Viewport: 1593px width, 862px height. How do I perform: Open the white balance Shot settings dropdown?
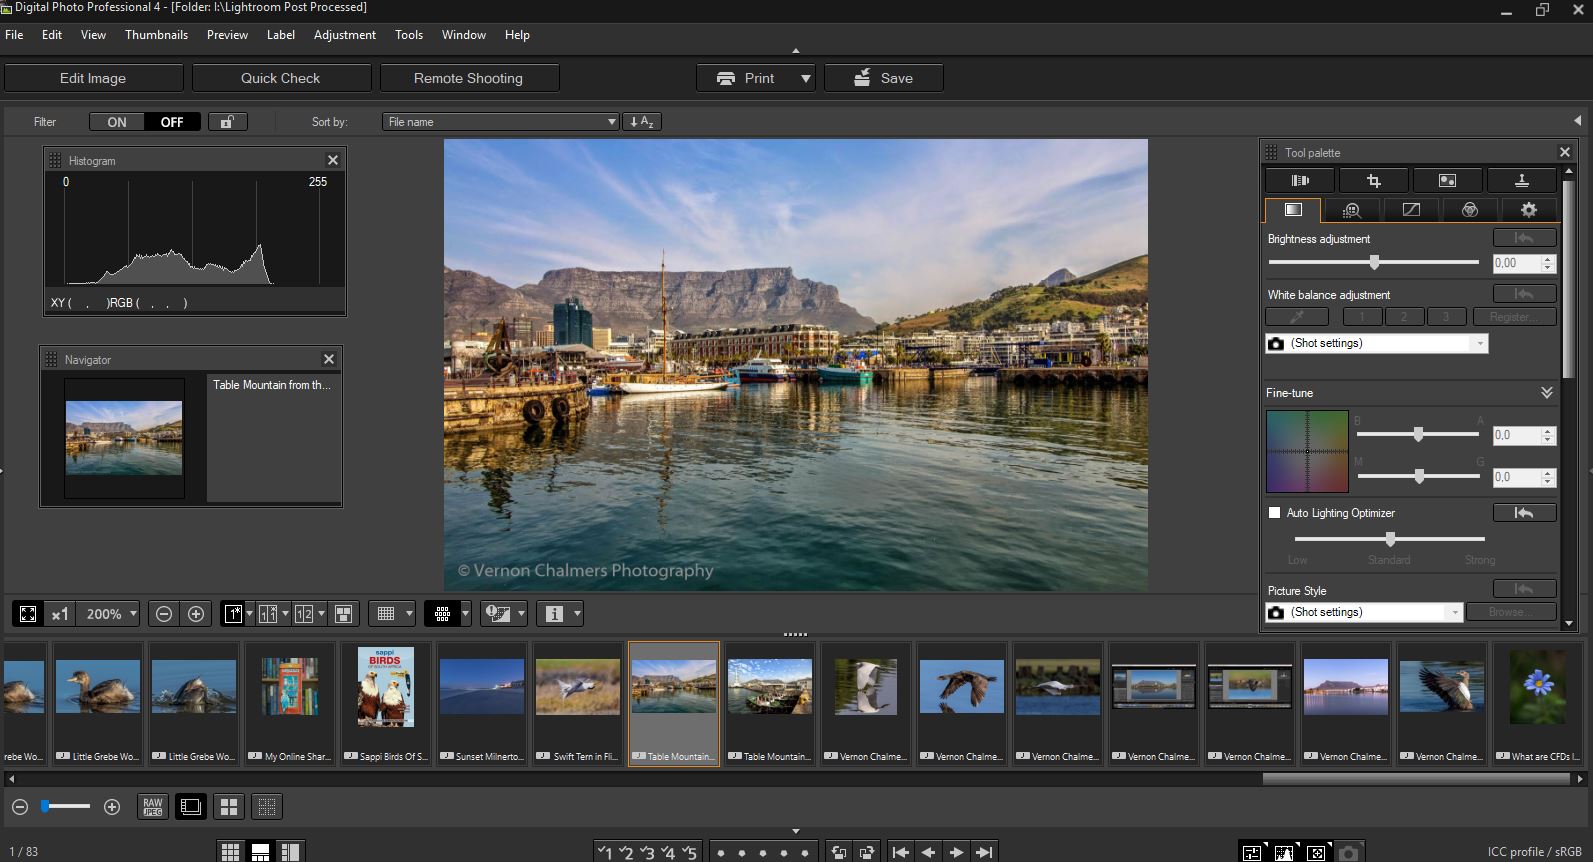pyautogui.click(x=1377, y=343)
